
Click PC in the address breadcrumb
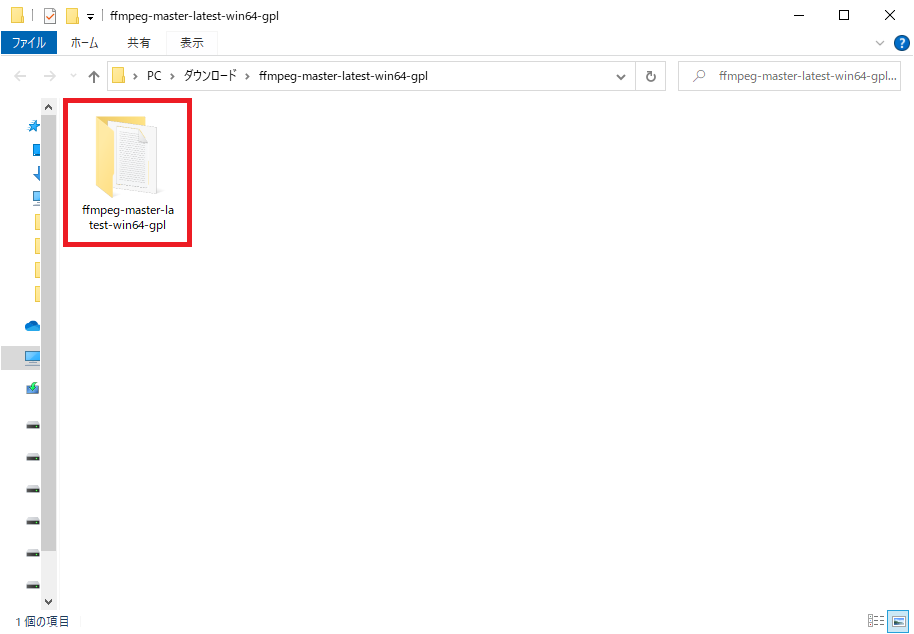click(154, 76)
